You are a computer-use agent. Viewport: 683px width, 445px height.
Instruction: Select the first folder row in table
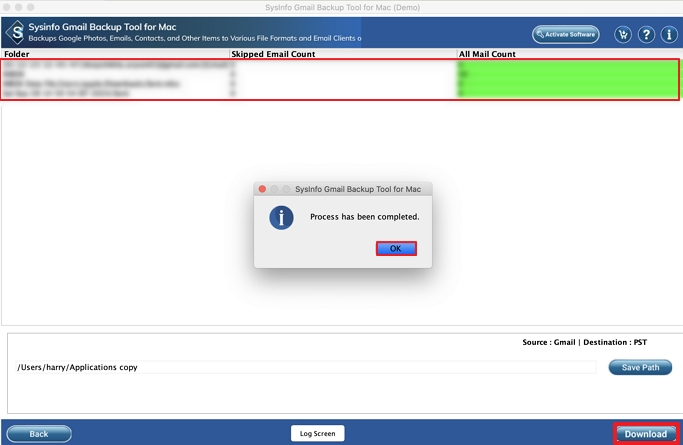click(340, 64)
